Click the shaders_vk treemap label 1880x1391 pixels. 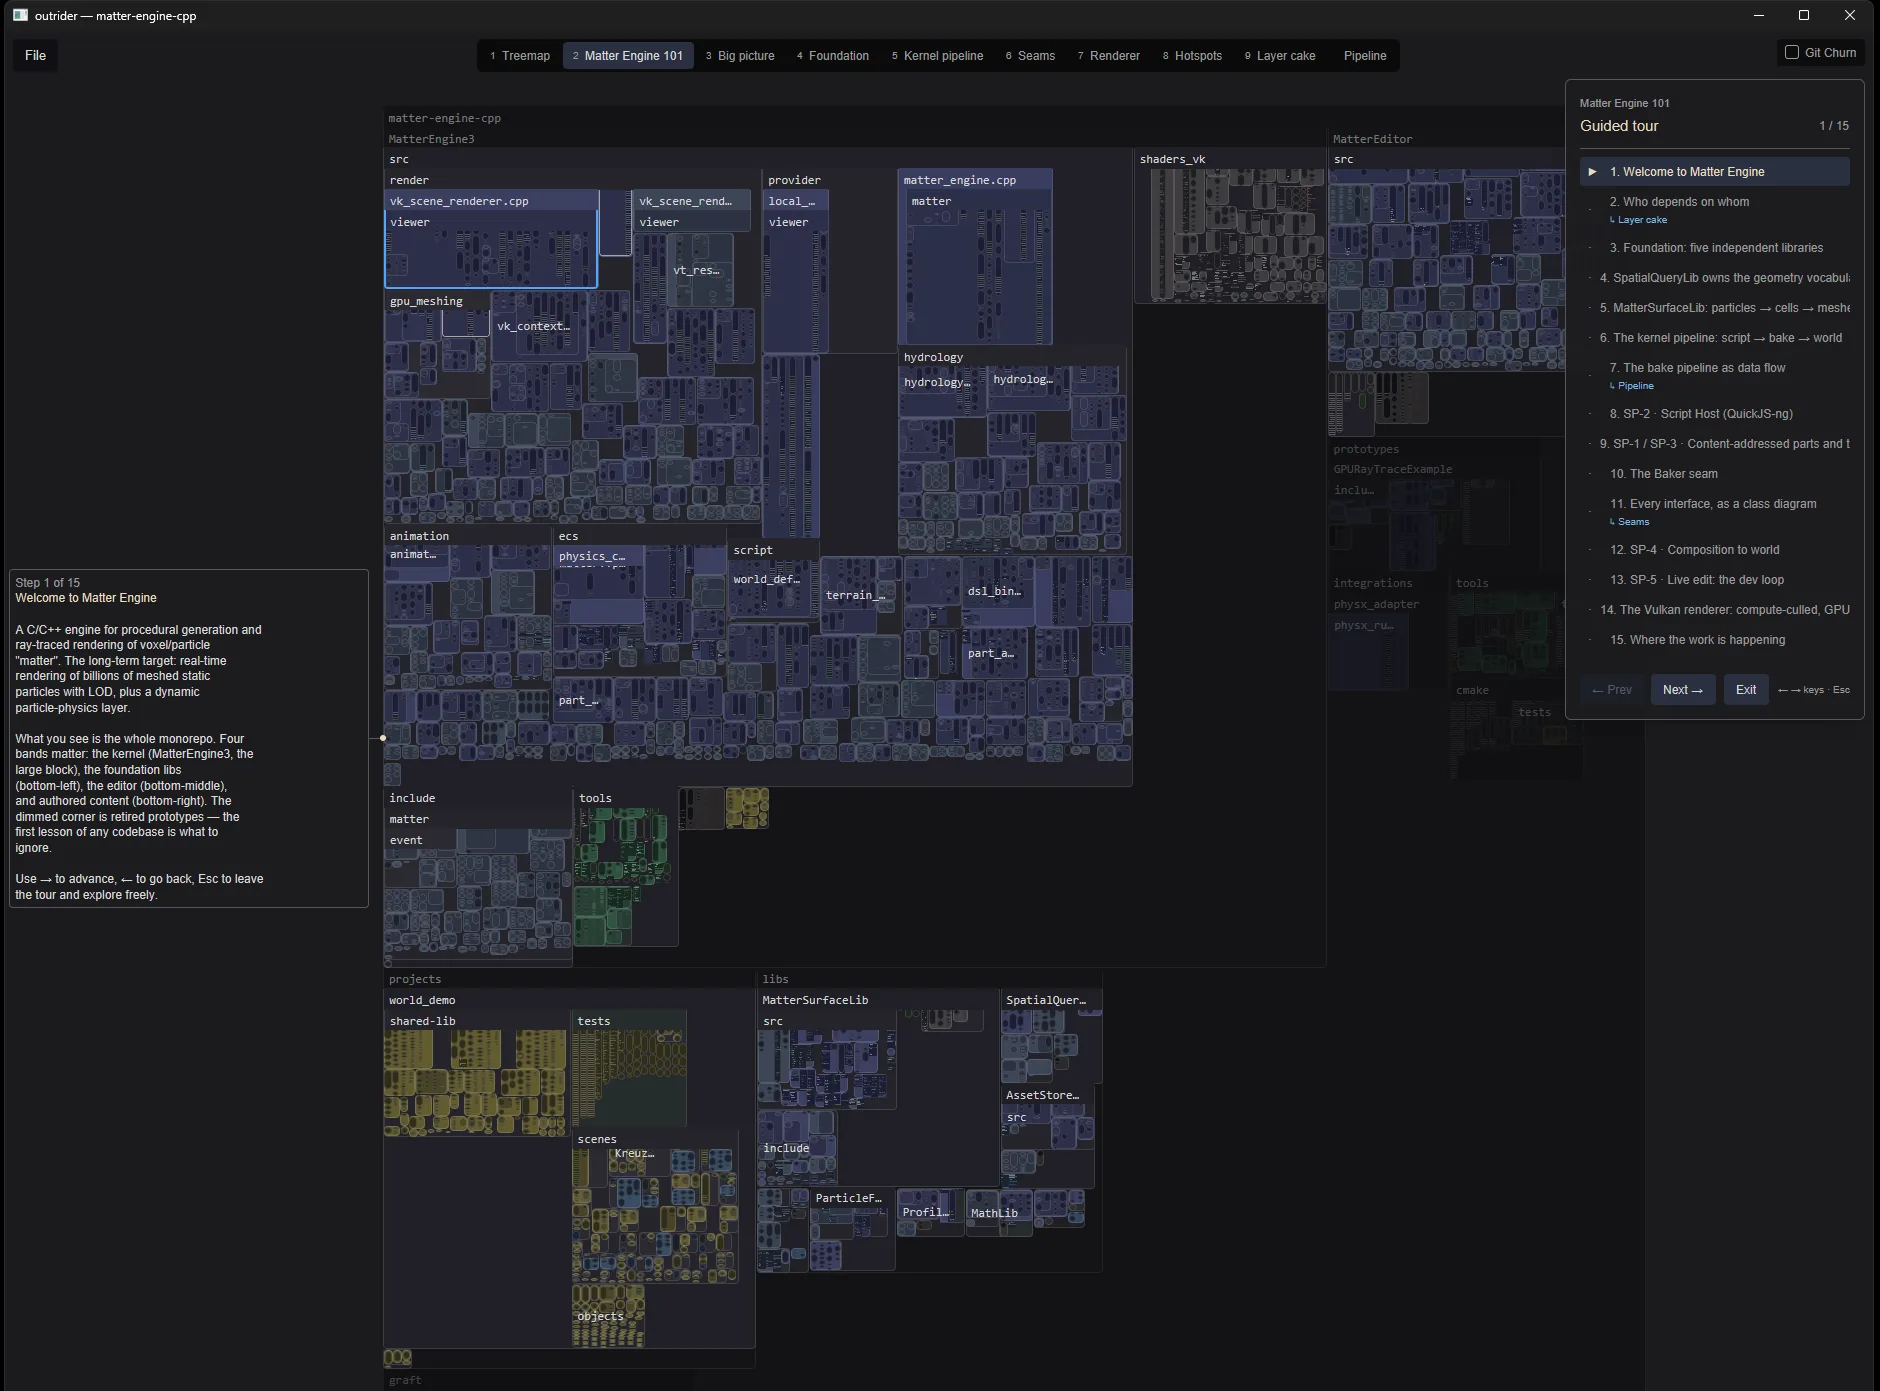click(x=1172, y=159)
